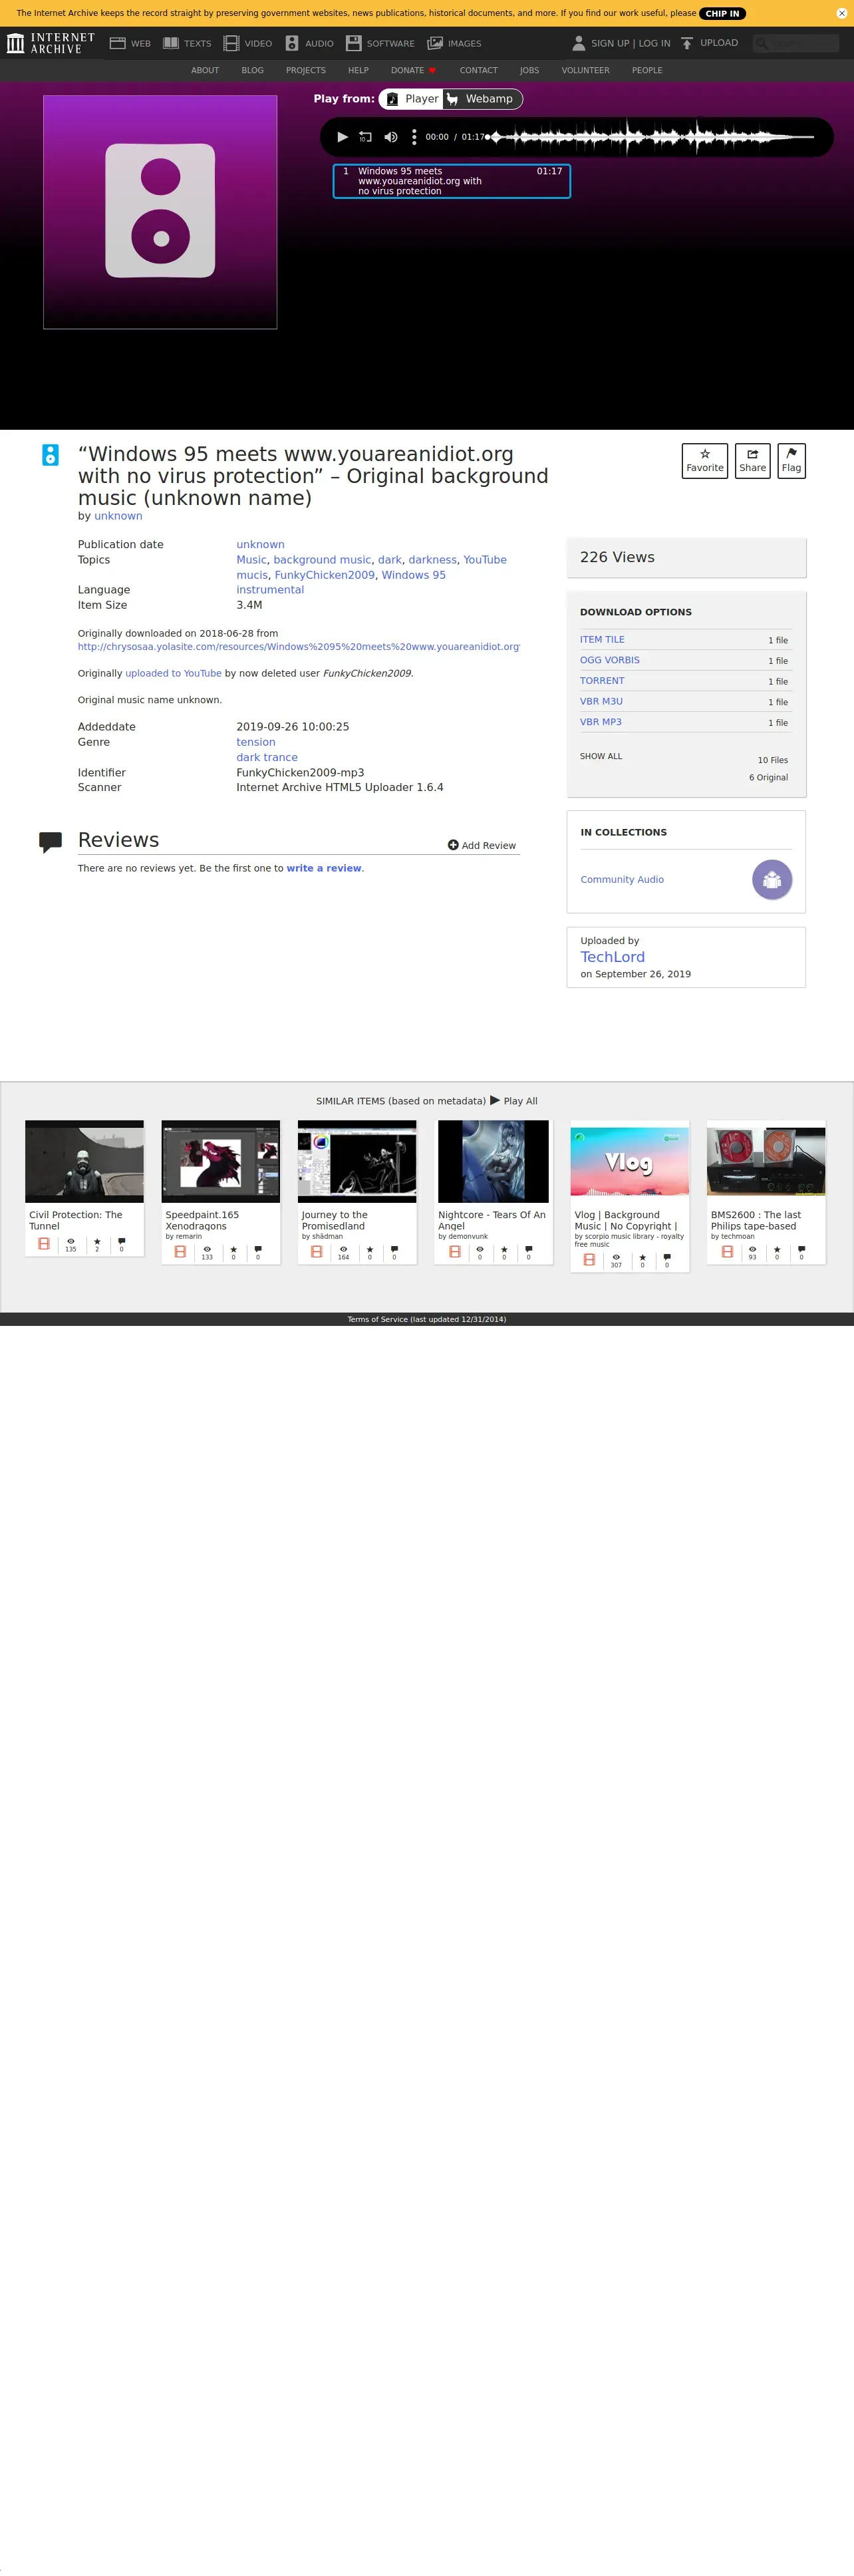Image resolution: width=854 pixels, height=2576 pixels.
Task: Open 'Journey to the Promisedland' item
Action: click(x=357, y=1192)
